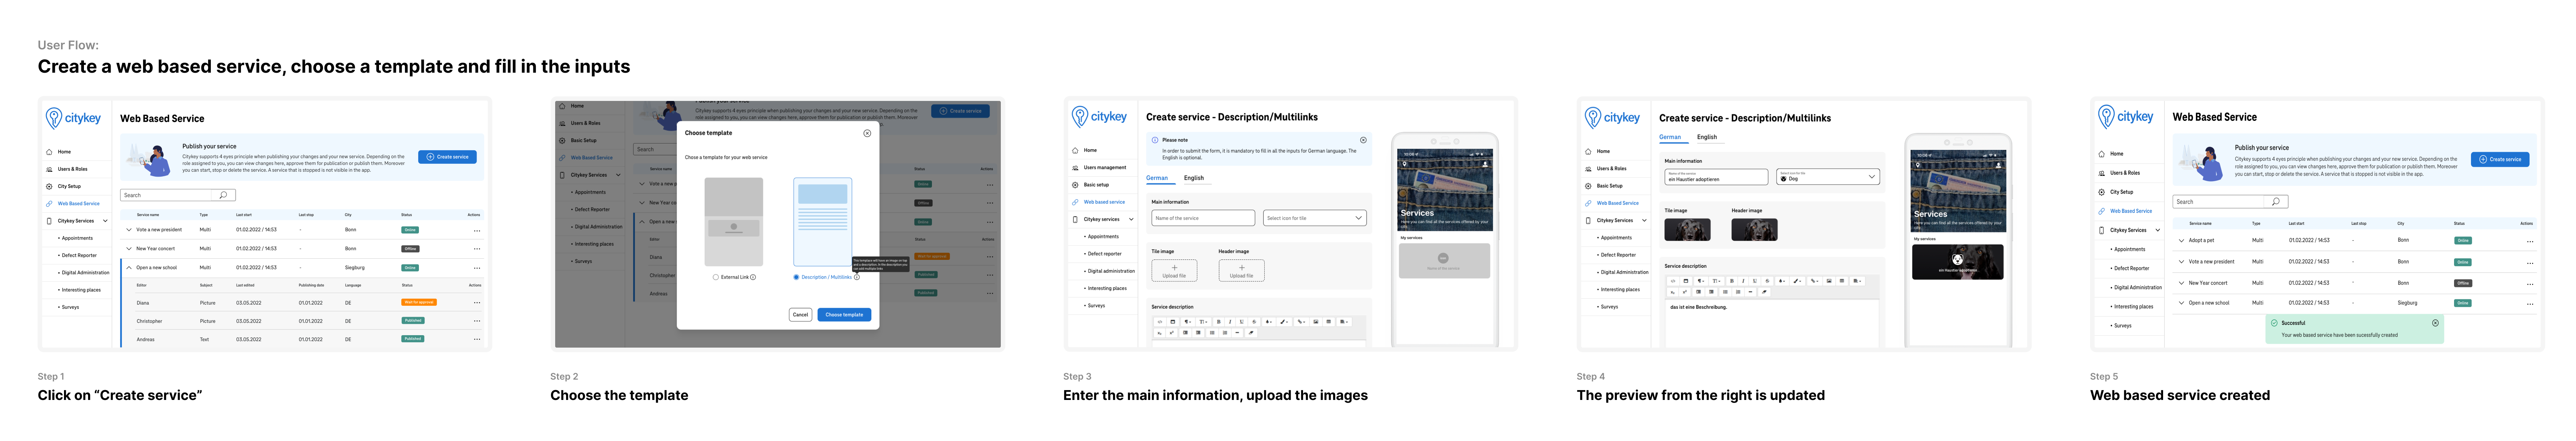Dismiss the 'Please note' banner close icon
Image resolution: width=2576 pixels, height=441 pixels.
(x=1363, y=140)
